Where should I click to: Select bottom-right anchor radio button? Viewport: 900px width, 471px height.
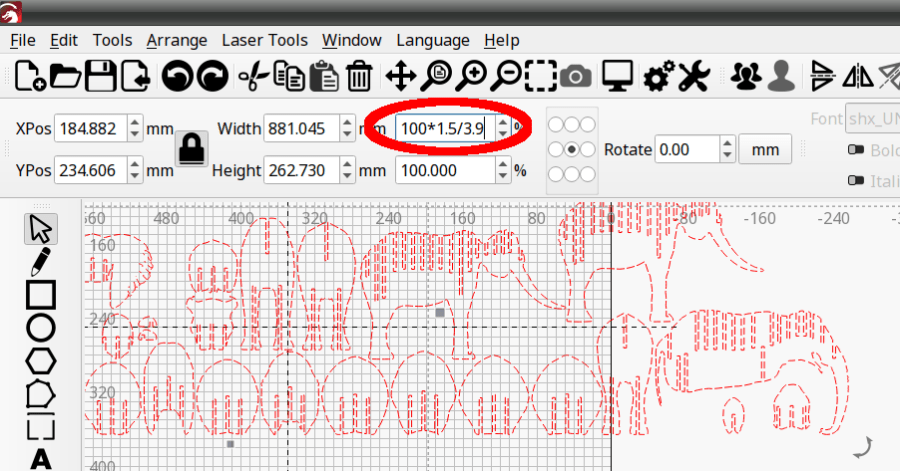click(x=587, y=174)
